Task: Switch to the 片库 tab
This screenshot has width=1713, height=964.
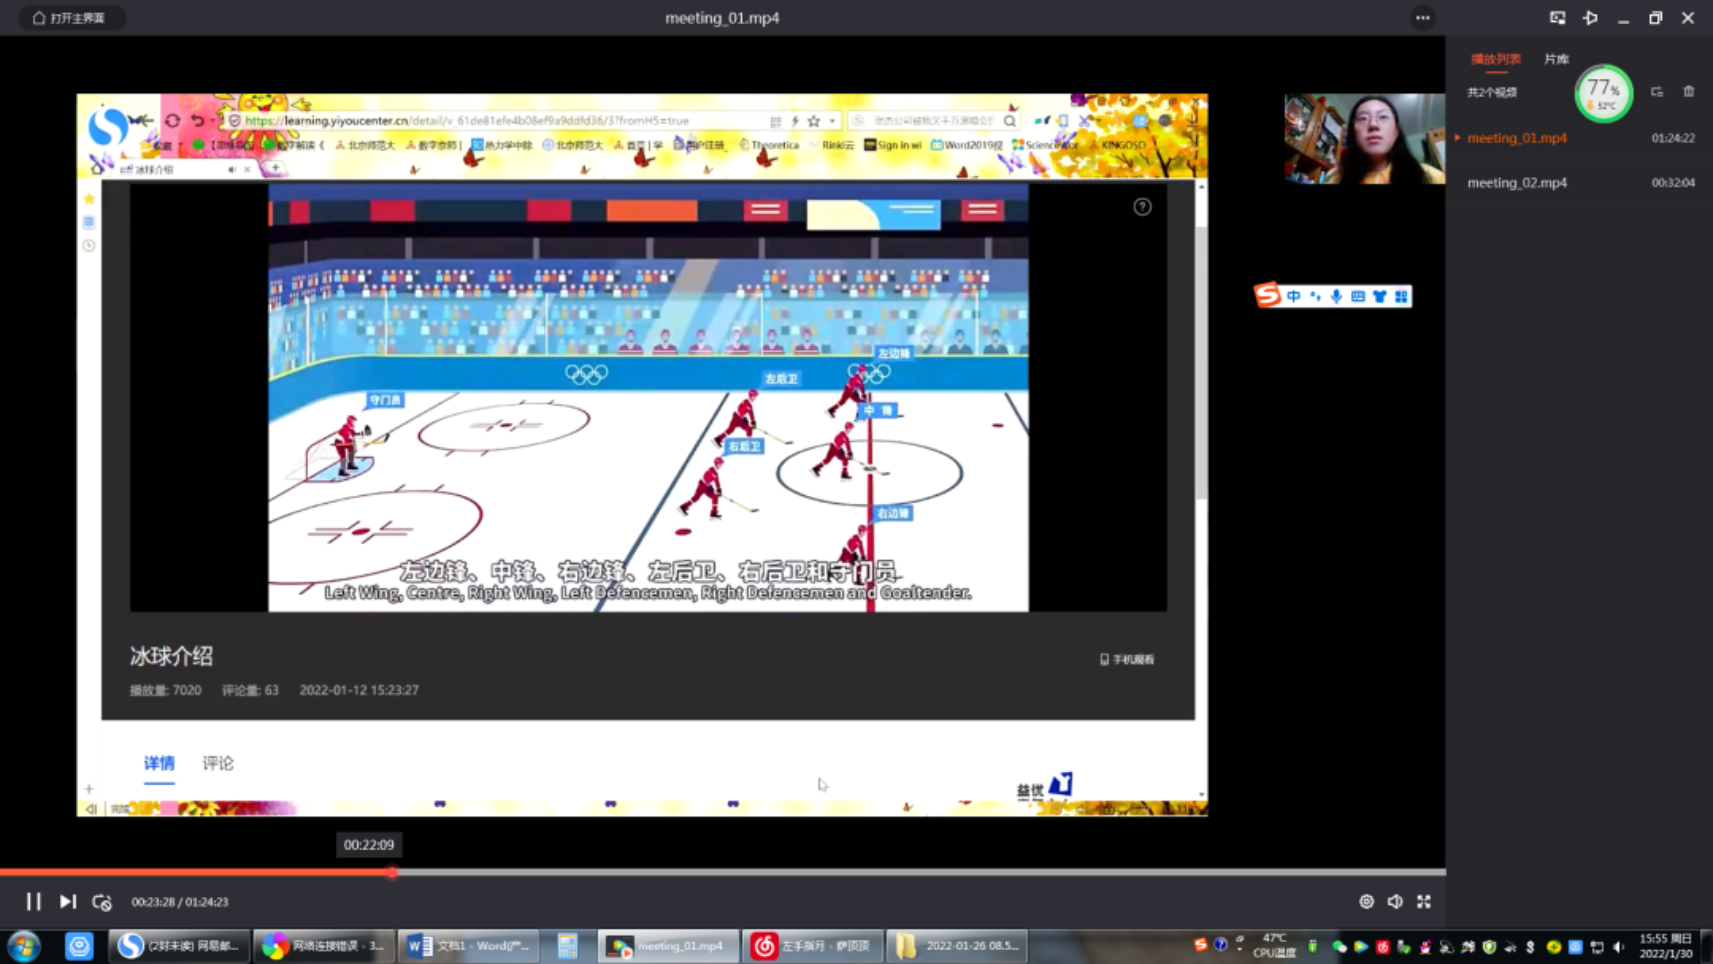Action: tap(1556, 59)
